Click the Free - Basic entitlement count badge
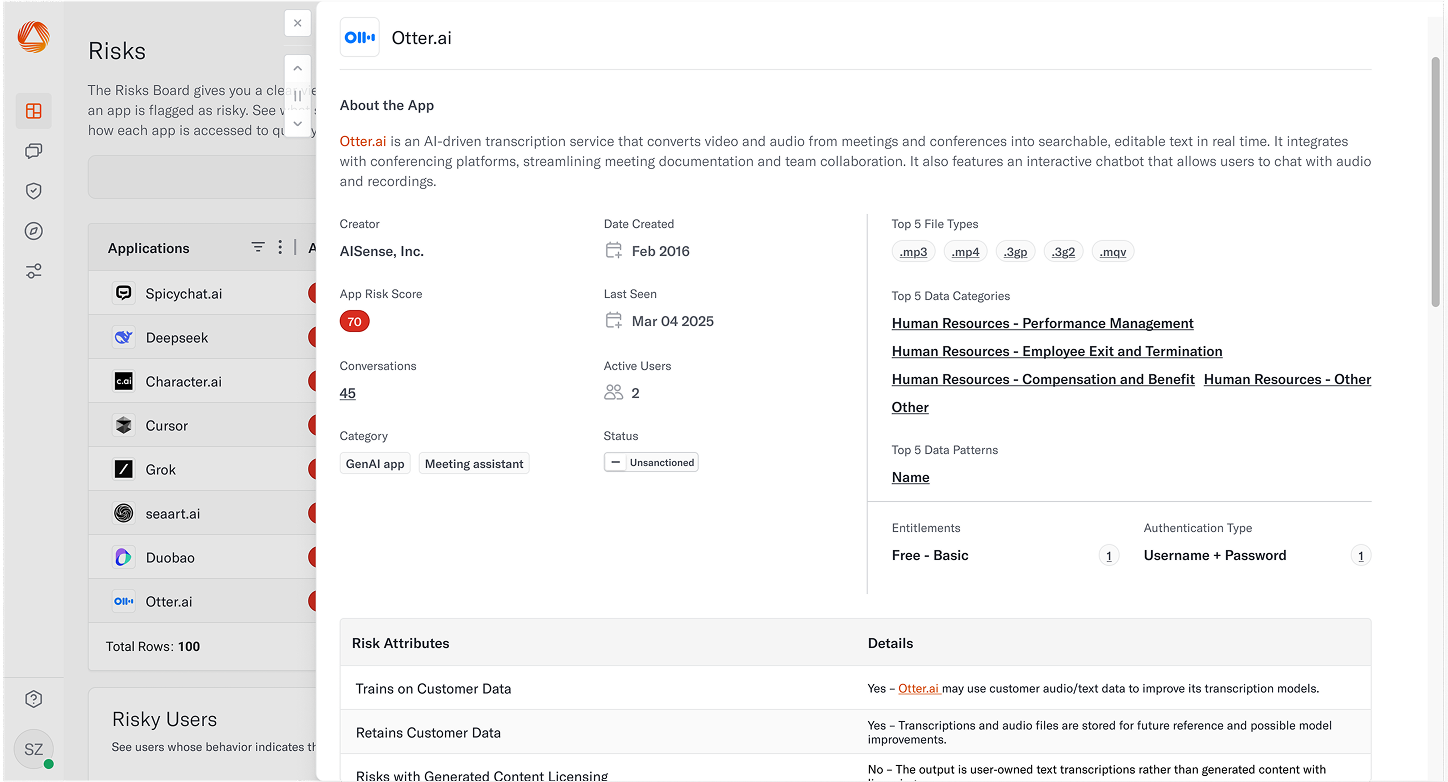This screenshot has width=1448, height=782. pos(1108,555)
